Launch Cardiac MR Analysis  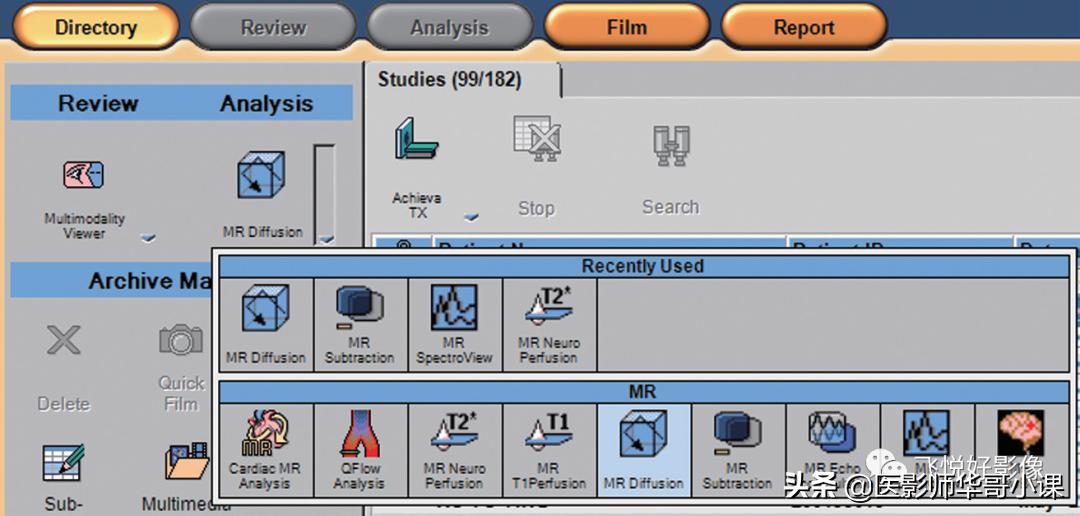click(x=266, y=450)
